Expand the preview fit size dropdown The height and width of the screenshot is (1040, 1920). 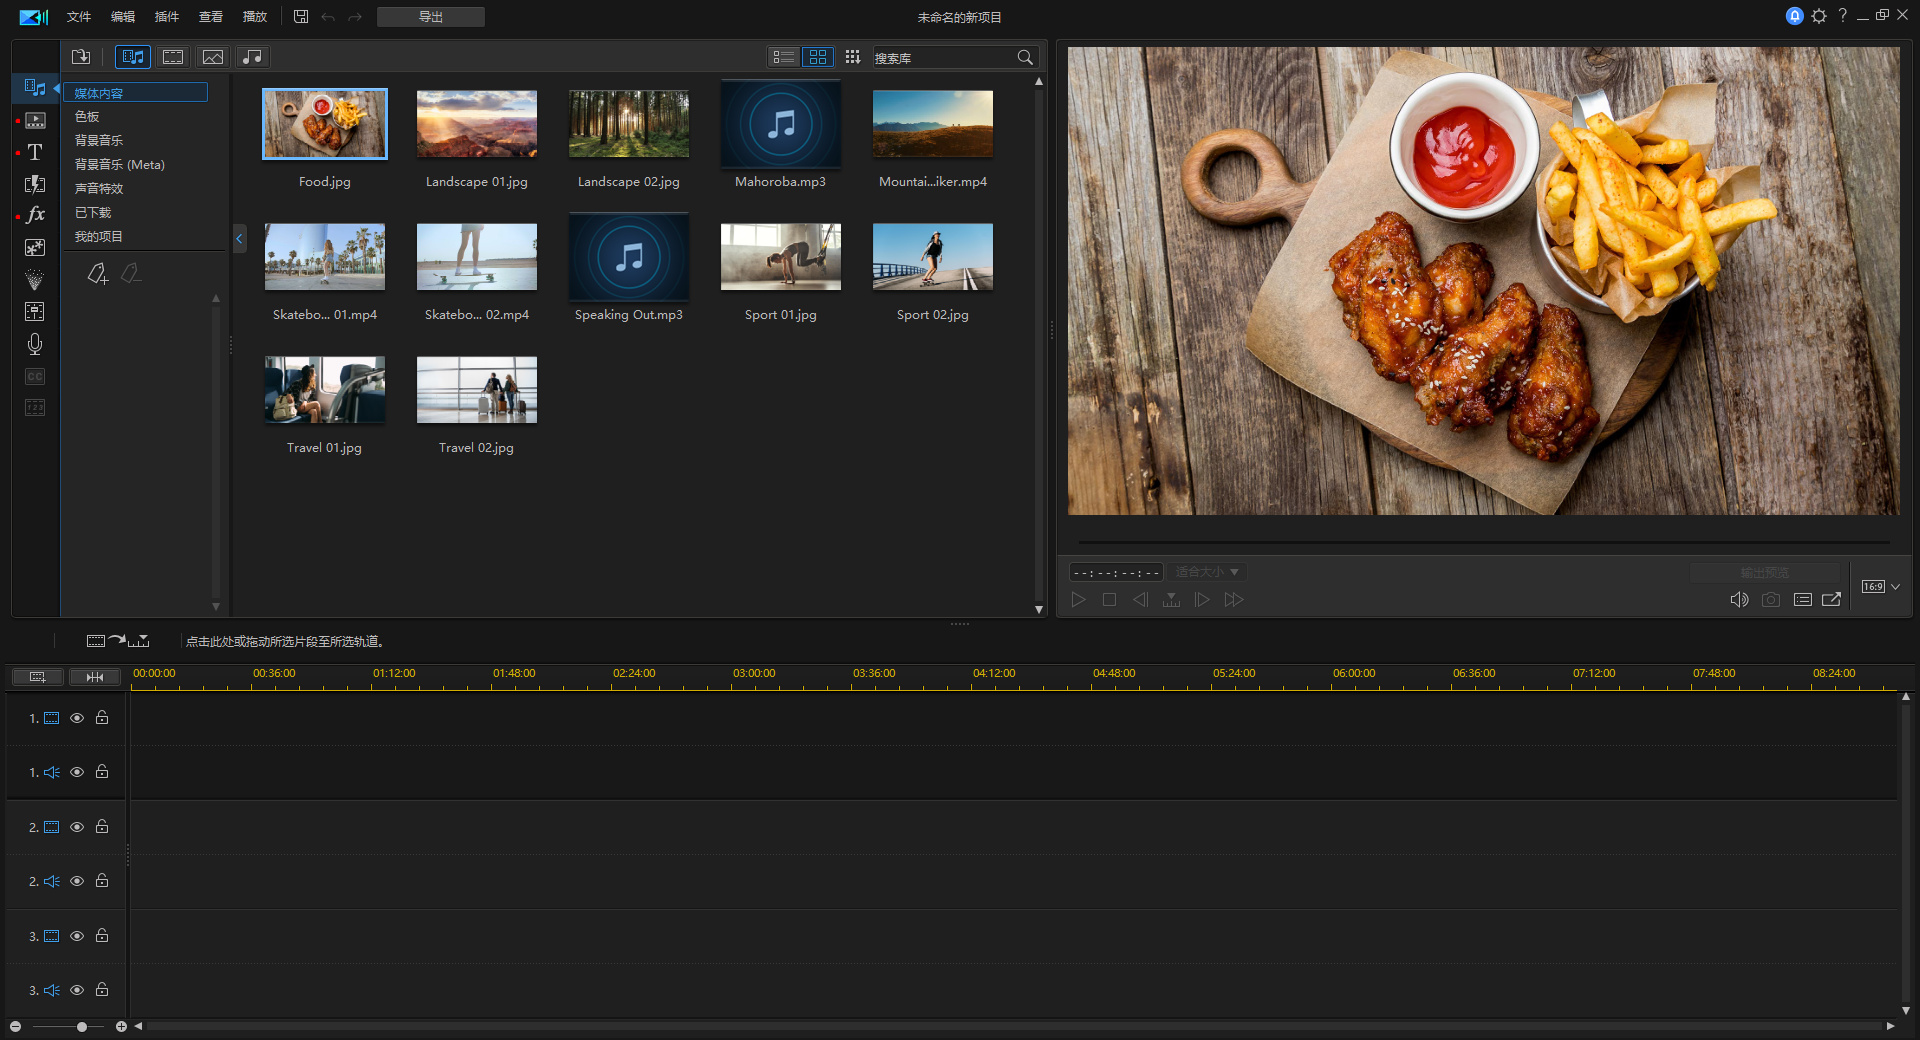tap(1207, 572)
